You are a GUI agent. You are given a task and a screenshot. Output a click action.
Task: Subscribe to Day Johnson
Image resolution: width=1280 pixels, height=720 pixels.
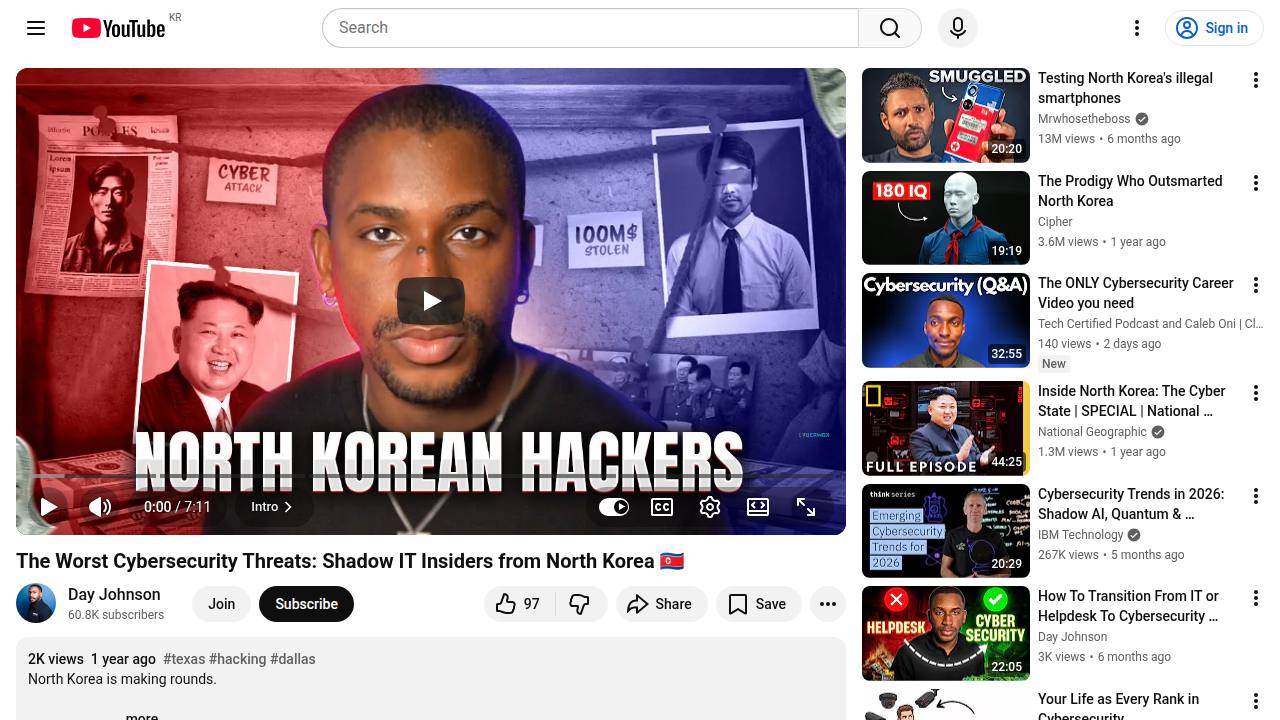(306, 604)
